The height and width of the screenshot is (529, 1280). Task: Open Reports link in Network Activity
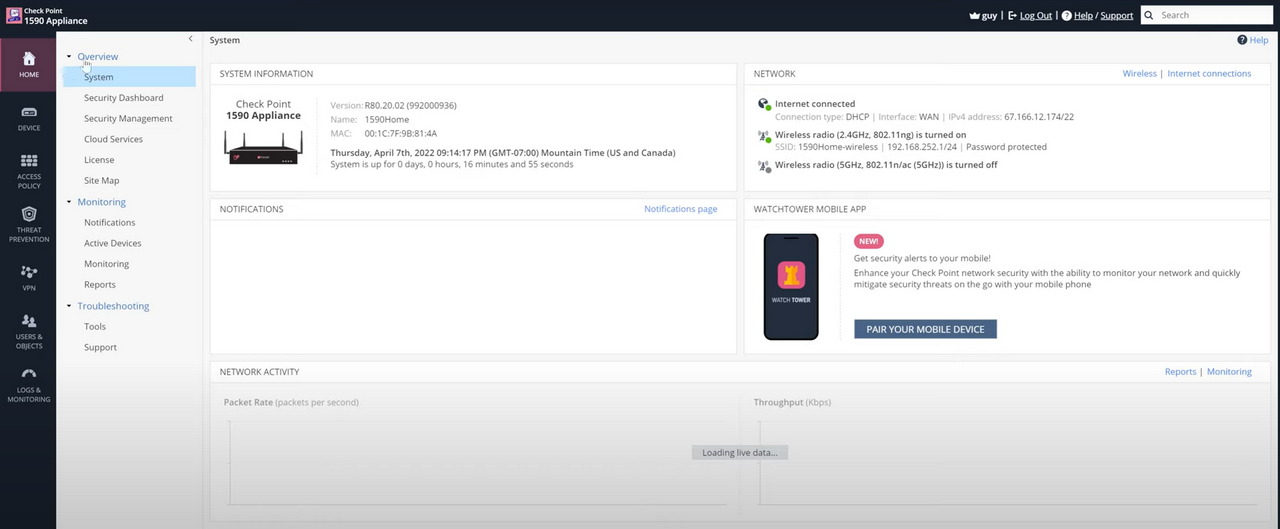pos(1180,371)
